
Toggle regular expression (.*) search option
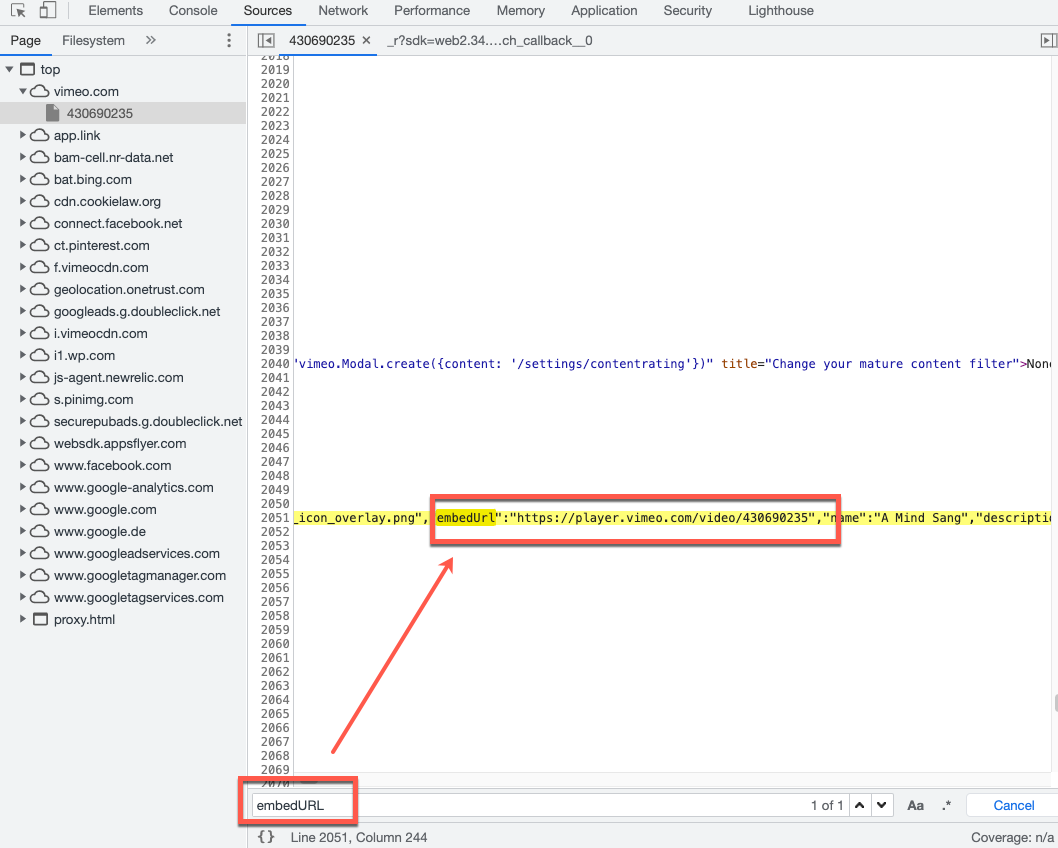point(946,805)
